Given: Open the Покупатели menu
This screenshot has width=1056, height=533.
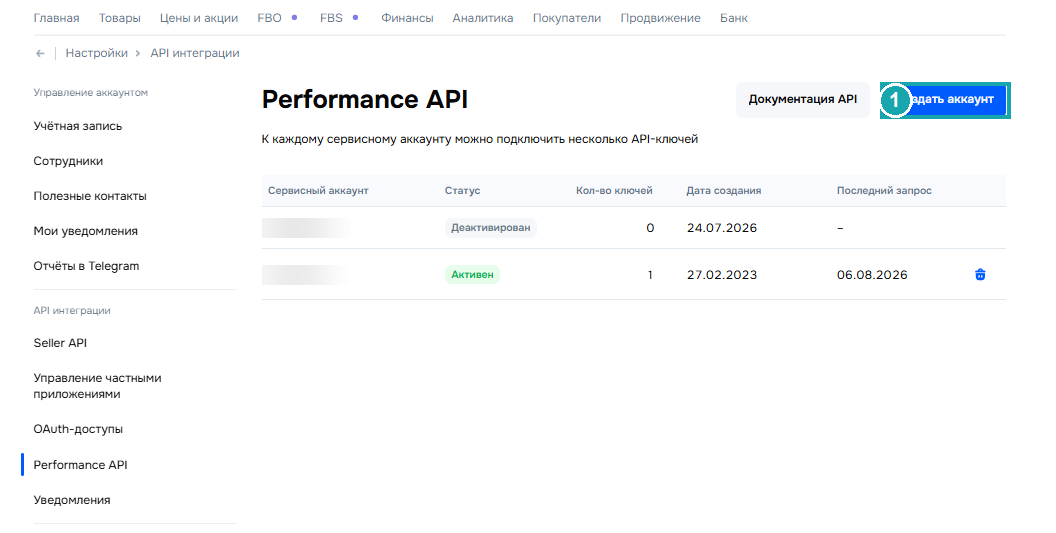Looking at the screenshot, I should [x=567, y=18].
